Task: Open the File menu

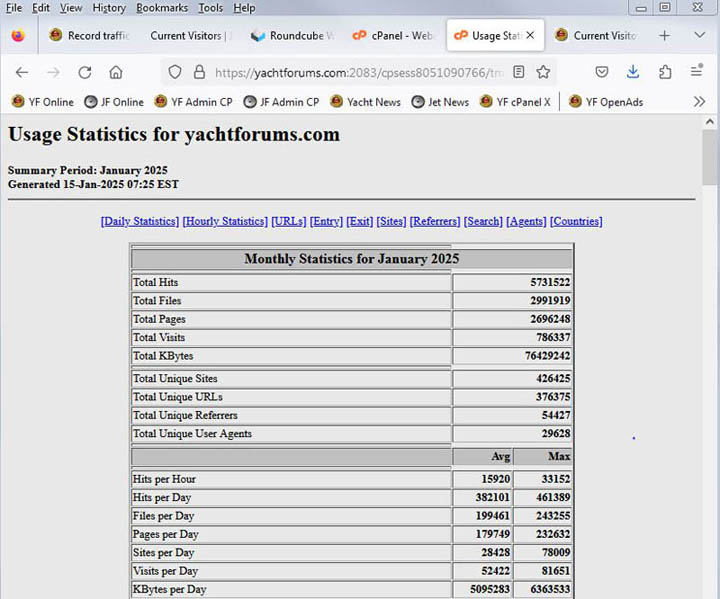Action: pos(14,8)
